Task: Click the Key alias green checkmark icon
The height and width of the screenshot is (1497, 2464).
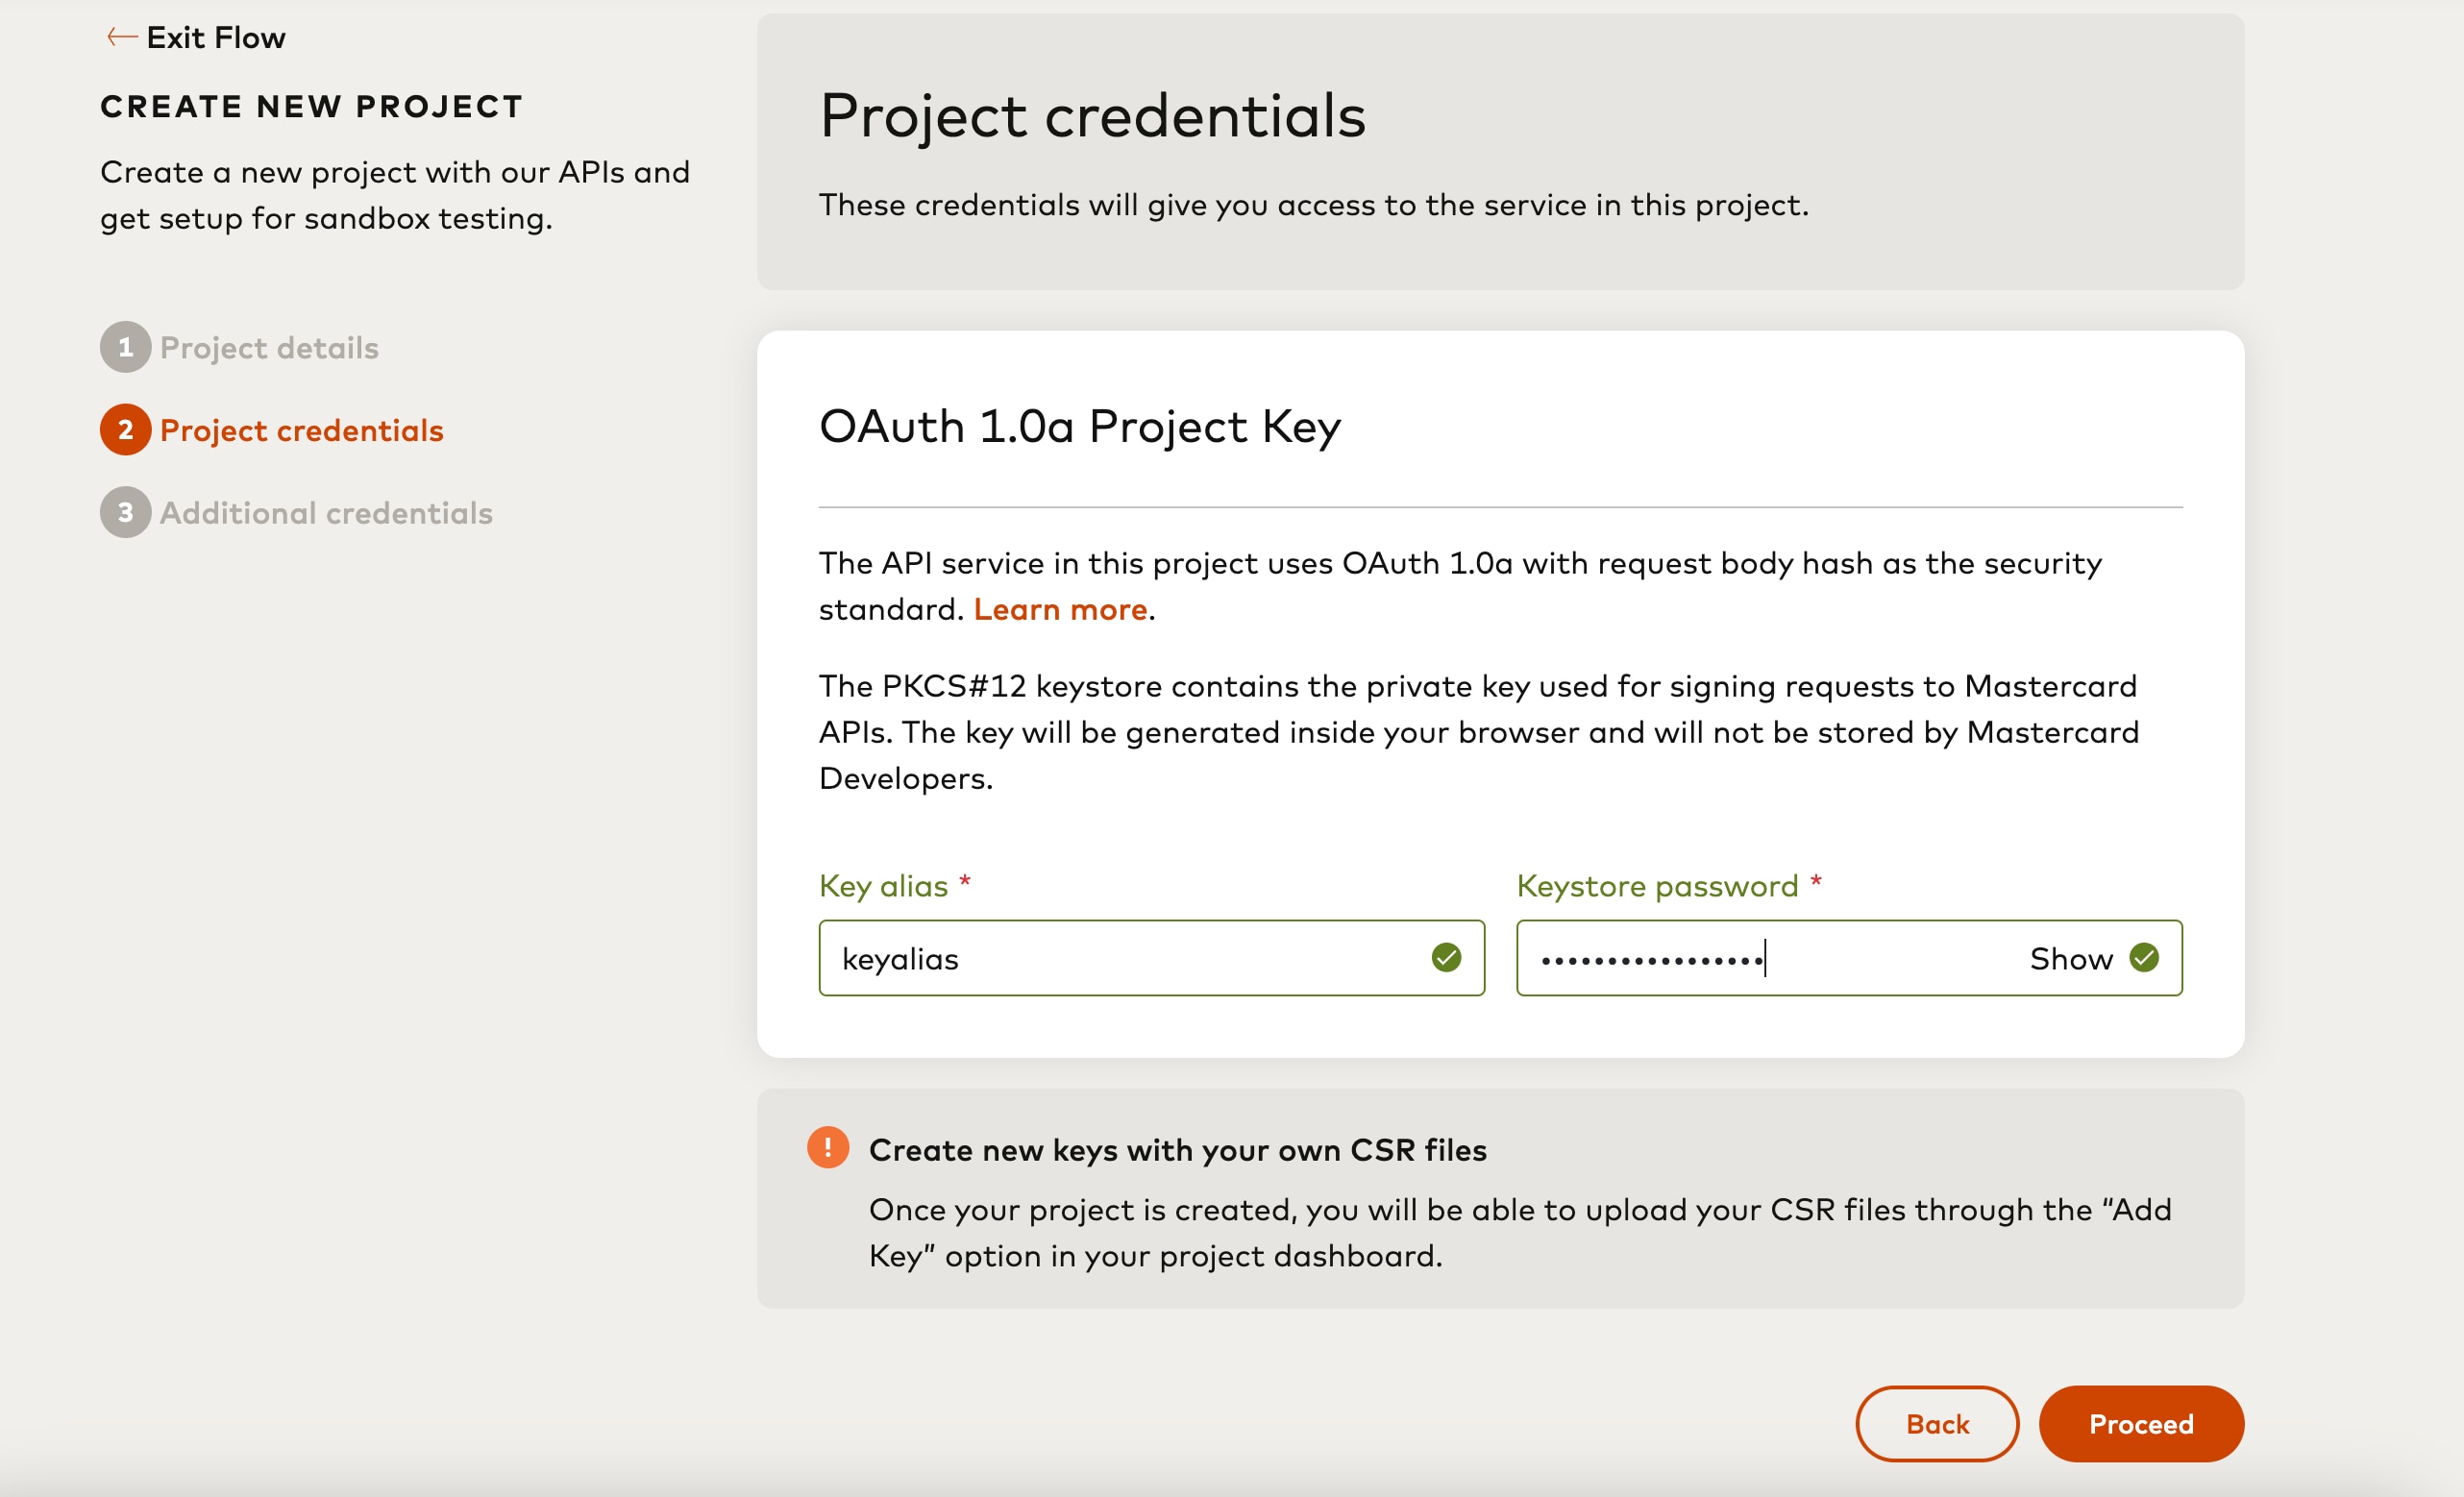Action: pos(1445,958)
